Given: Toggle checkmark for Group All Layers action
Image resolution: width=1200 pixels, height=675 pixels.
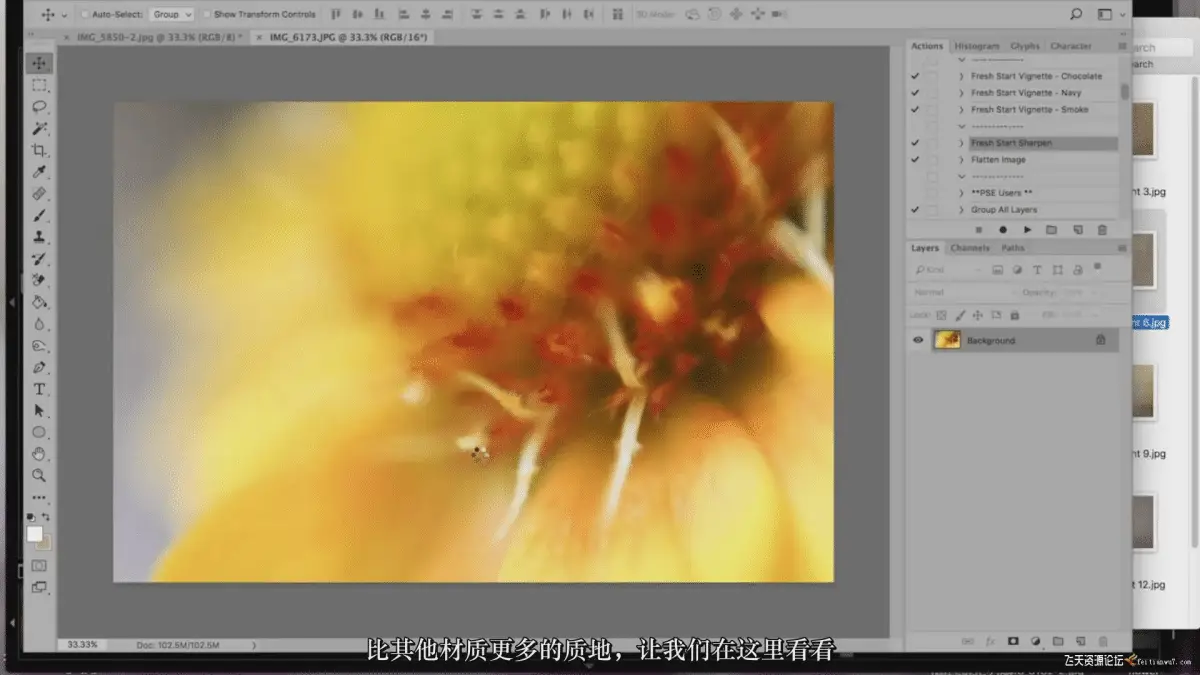Looking at the screenshot, I should pos(915,209).
